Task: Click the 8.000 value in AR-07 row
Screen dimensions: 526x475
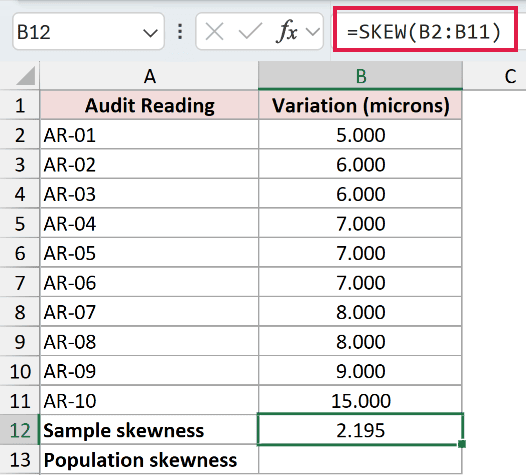Action: [x=360, y=312]
